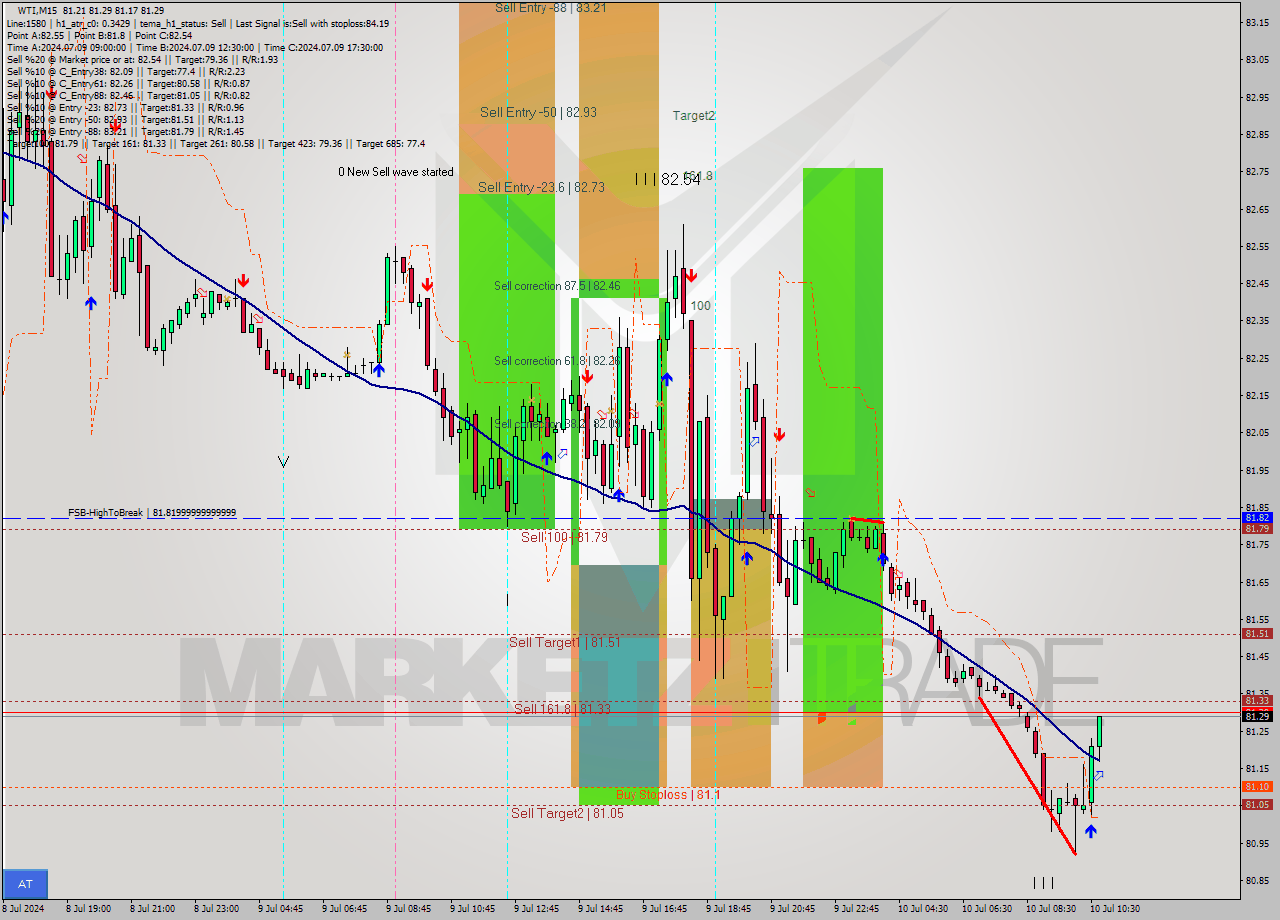Click the Sell Target1 | 81.51 label
1280x920 pixels.
(x=565, y=642)
